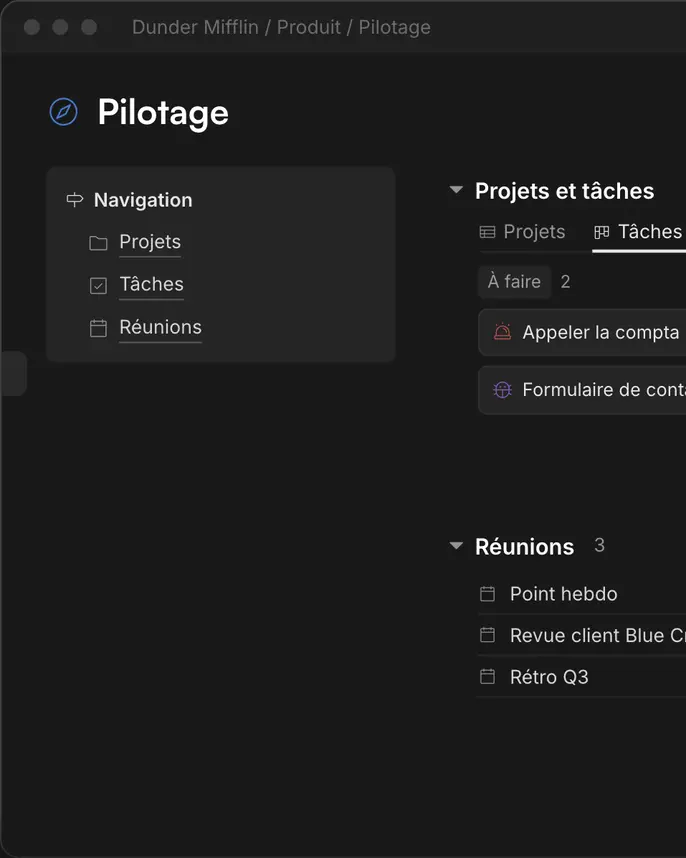The image size is (686, 858).
Task: Click the Réunions section heading
Action: [524, 547]
